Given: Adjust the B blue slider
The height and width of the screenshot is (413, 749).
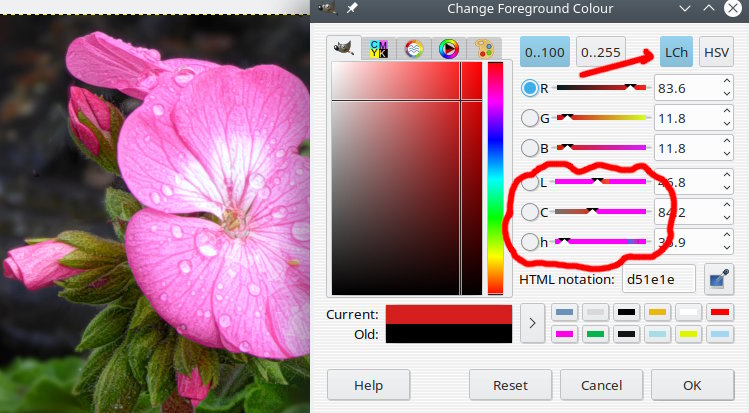Looking at the screenshot, I should click(x=601, y=148).
